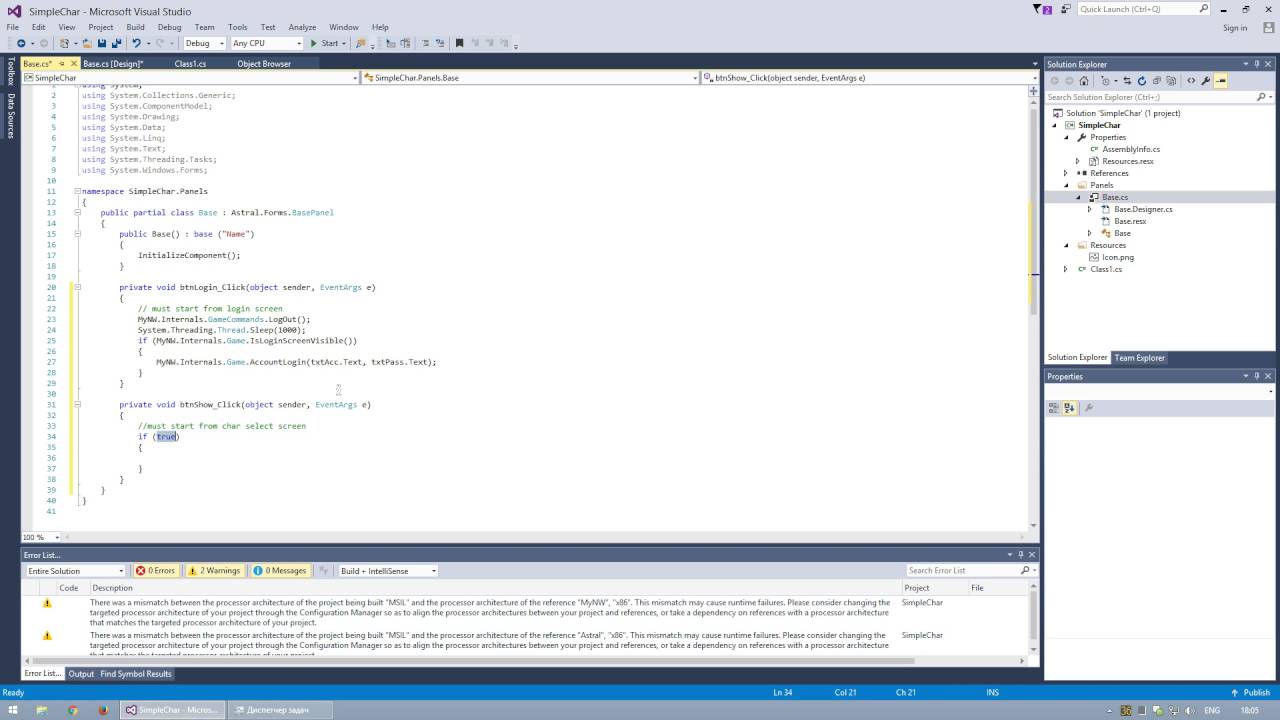Image resolution: width=1280 pixels, height=720 pixels.
Task: Open the Build + IntelliSense dropdown
Action: coord(388,570)
